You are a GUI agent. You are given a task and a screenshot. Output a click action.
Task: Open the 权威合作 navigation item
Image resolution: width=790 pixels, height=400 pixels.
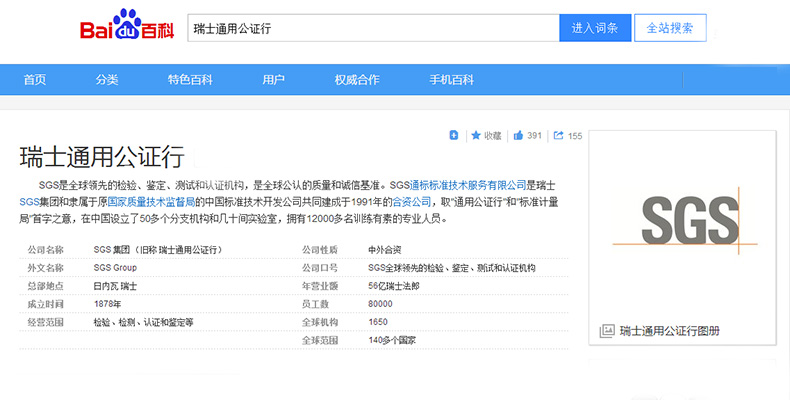tap(357, 80)
